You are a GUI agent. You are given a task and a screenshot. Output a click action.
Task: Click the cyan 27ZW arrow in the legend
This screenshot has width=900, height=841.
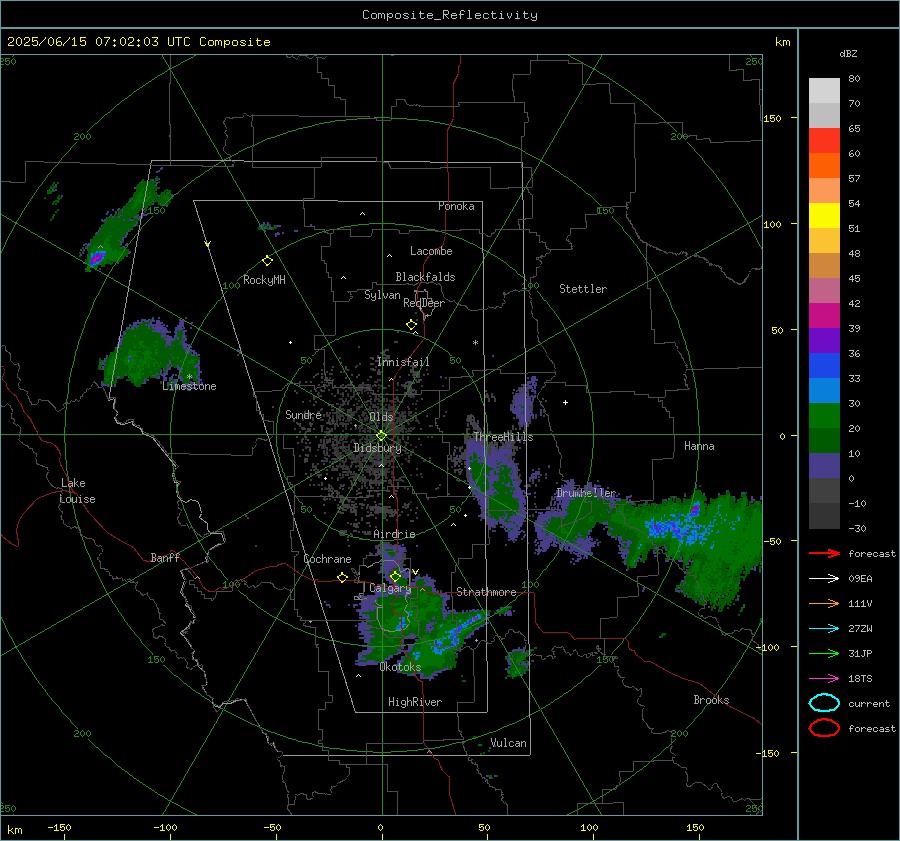coord(824,629)
